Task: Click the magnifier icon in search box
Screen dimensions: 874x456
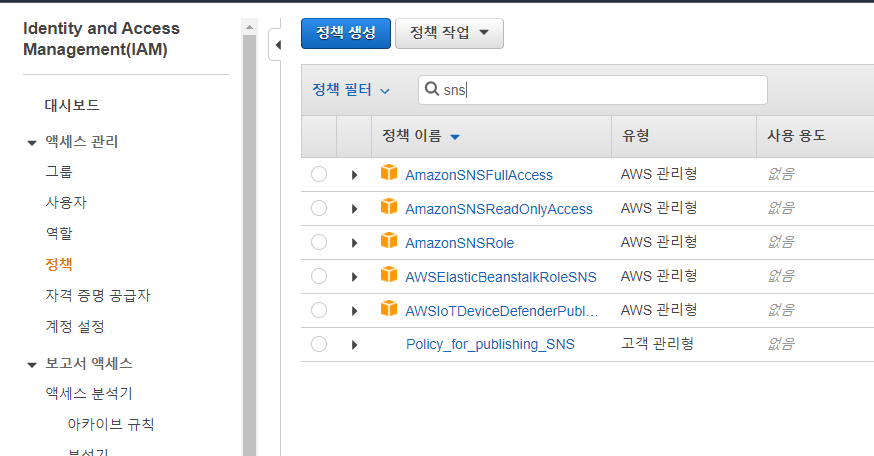Action: [x=431, y=89]
